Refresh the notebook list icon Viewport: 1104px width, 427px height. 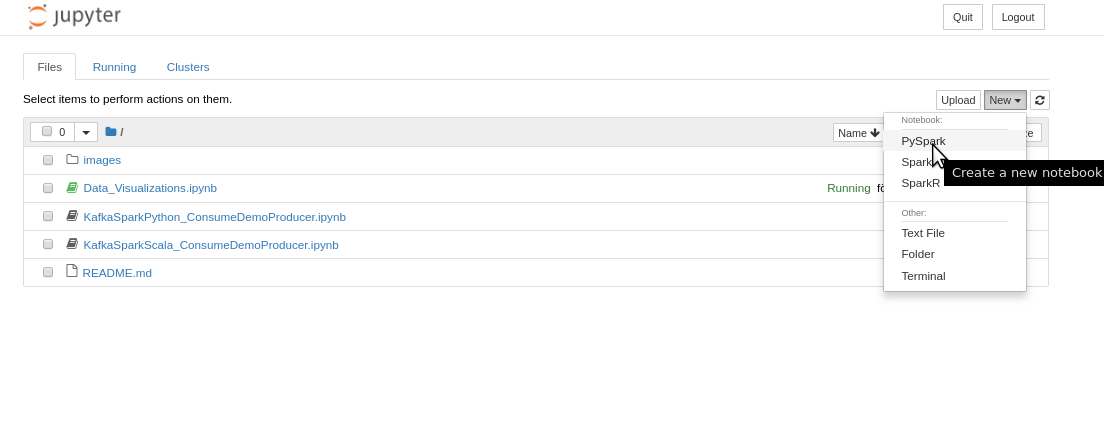click(1039, 100)
